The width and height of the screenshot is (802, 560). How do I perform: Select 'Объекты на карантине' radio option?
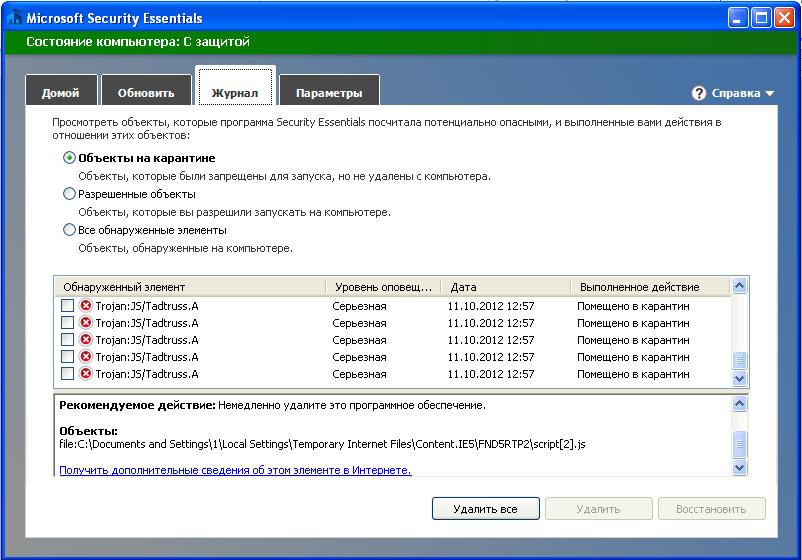coord(69,158)
